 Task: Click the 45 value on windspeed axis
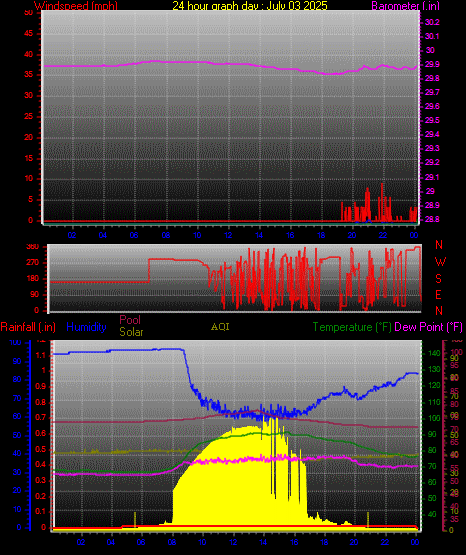click(28, 34)
